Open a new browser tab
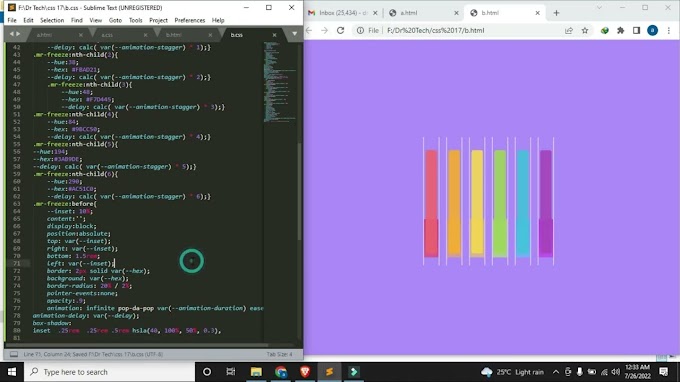This screenshot has height=382, width=680. (x=556, y=13)
